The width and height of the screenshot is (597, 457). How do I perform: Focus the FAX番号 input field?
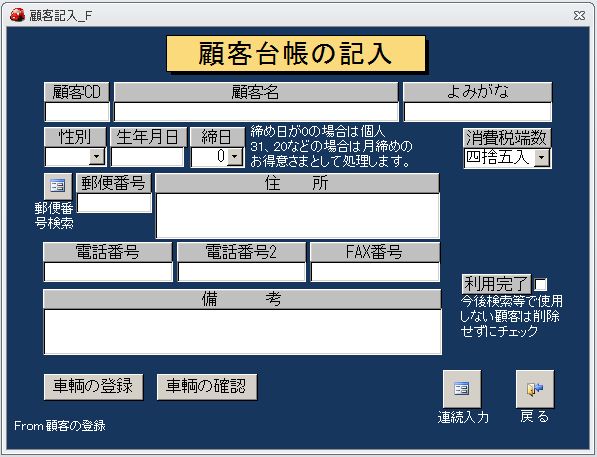tap(375, 272)
